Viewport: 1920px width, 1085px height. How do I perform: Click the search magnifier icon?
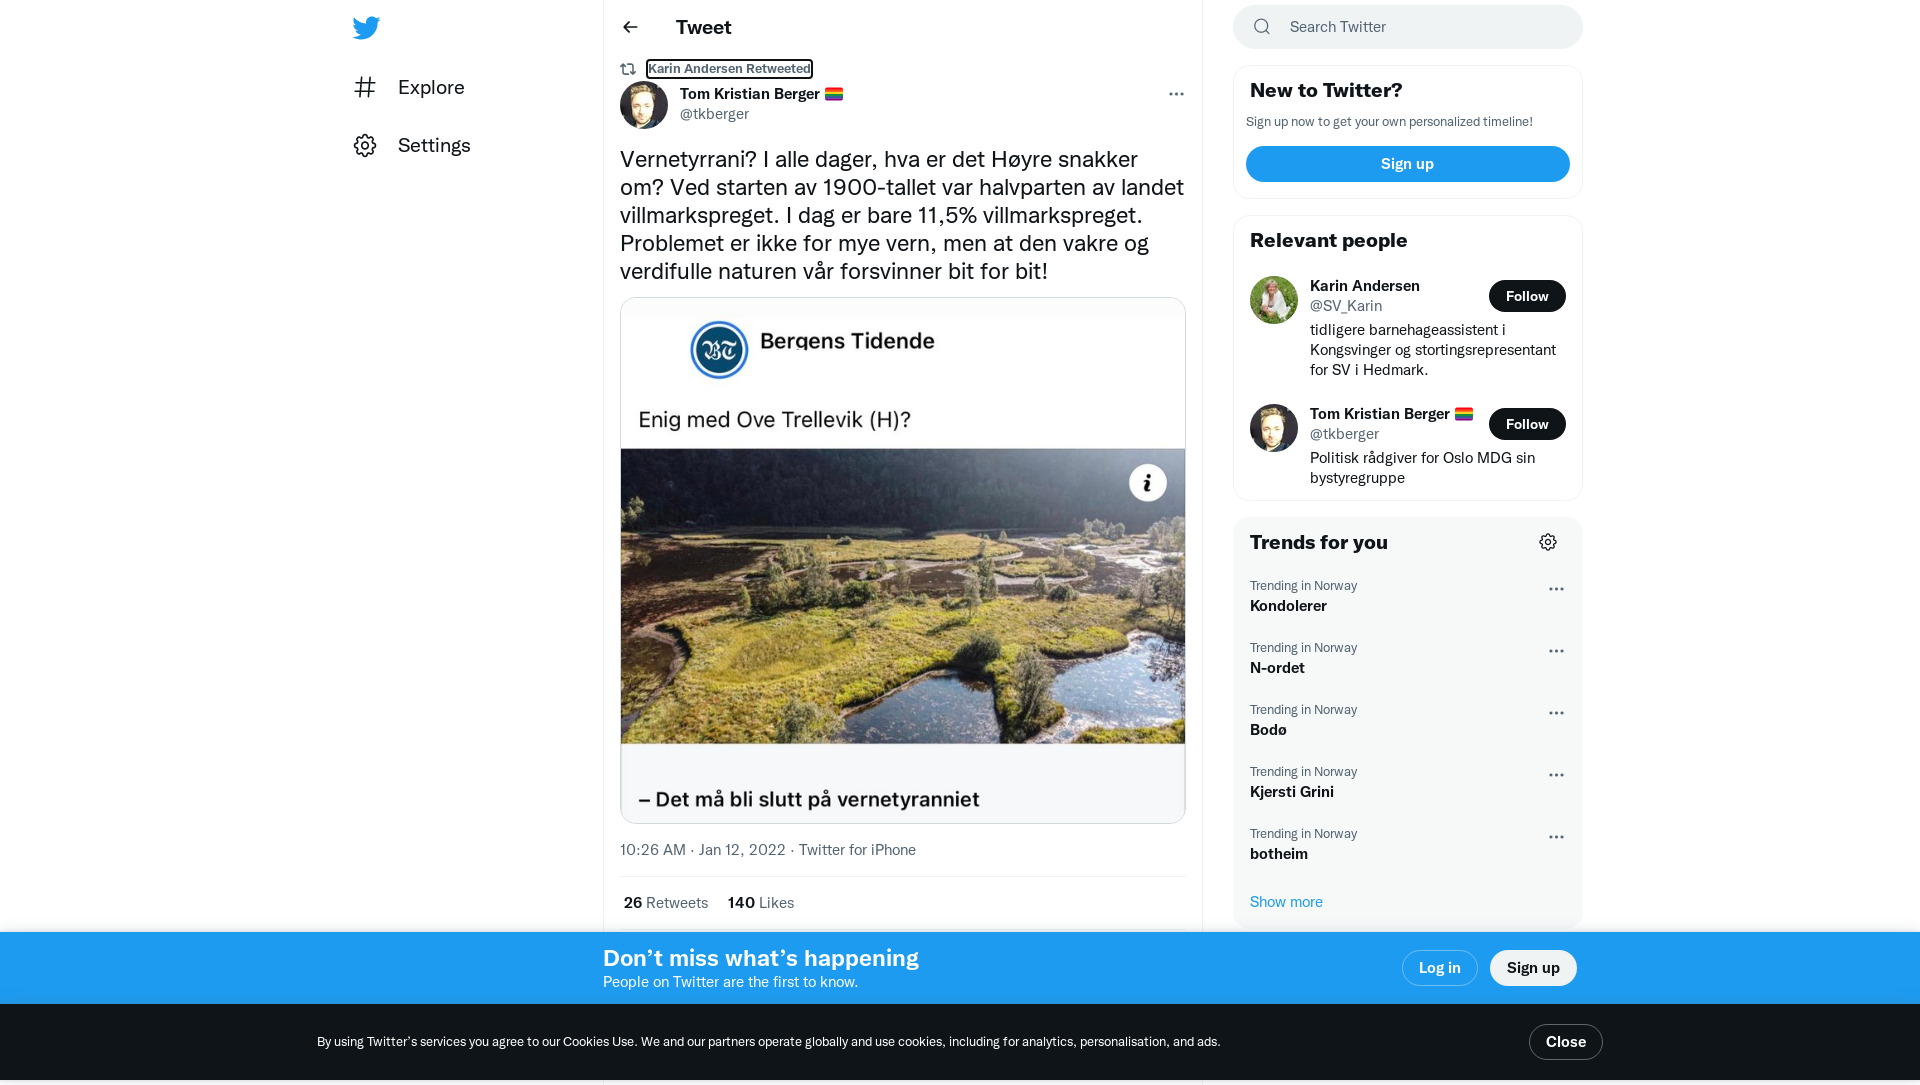coord(1262,27)
